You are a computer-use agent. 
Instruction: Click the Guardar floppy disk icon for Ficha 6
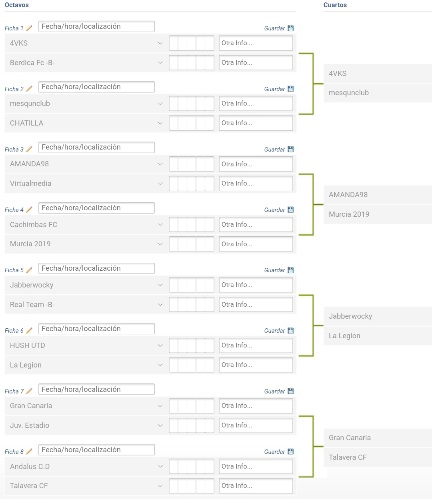tap(291, 330)
